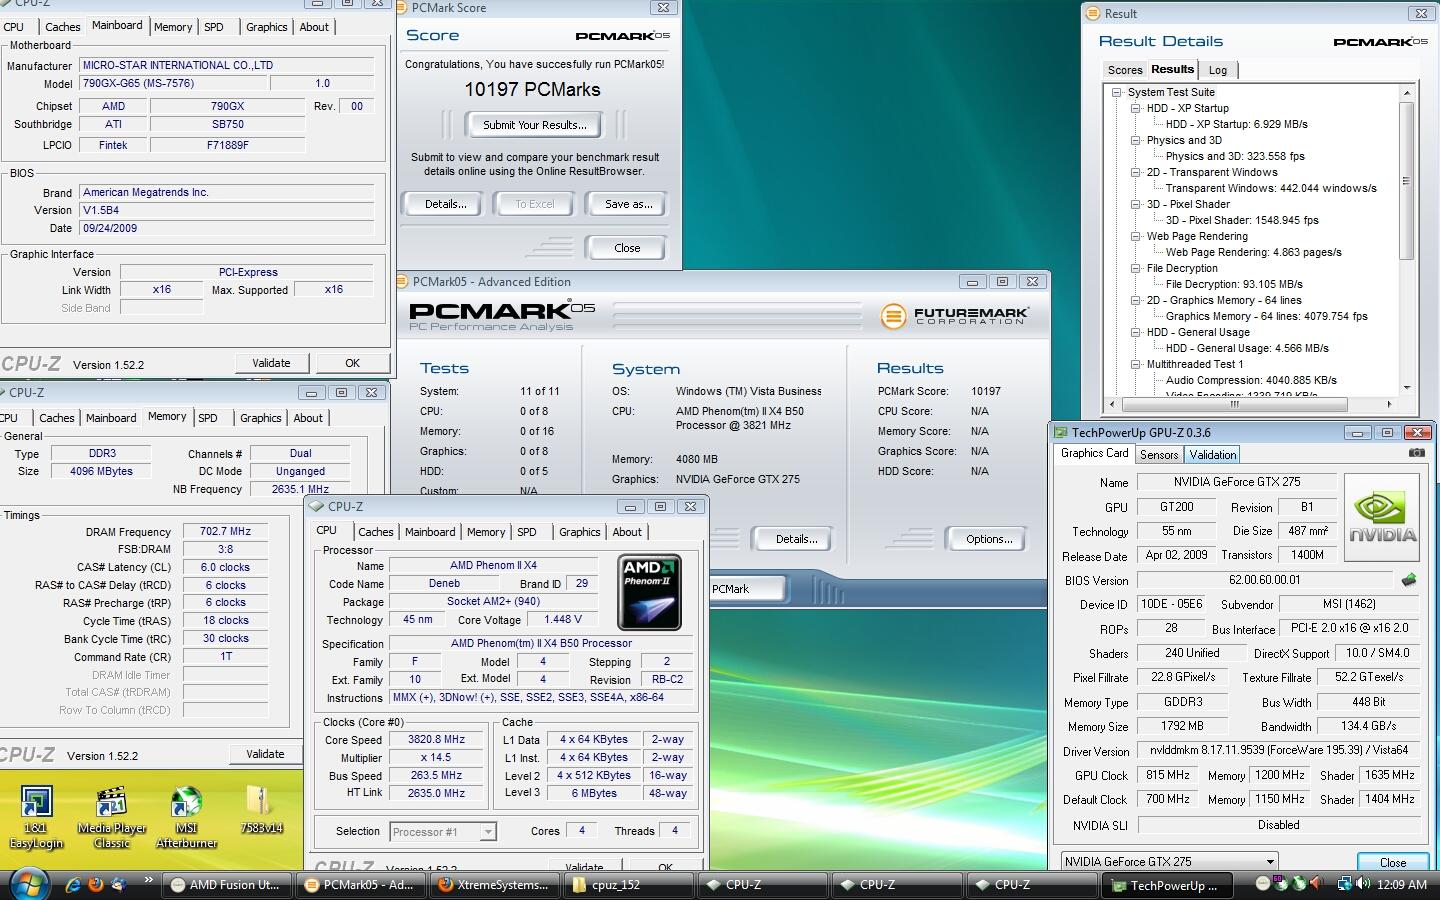Click Close button in GPU-Z
This screenshot has height=900, width=1440.
point(1392,862)
